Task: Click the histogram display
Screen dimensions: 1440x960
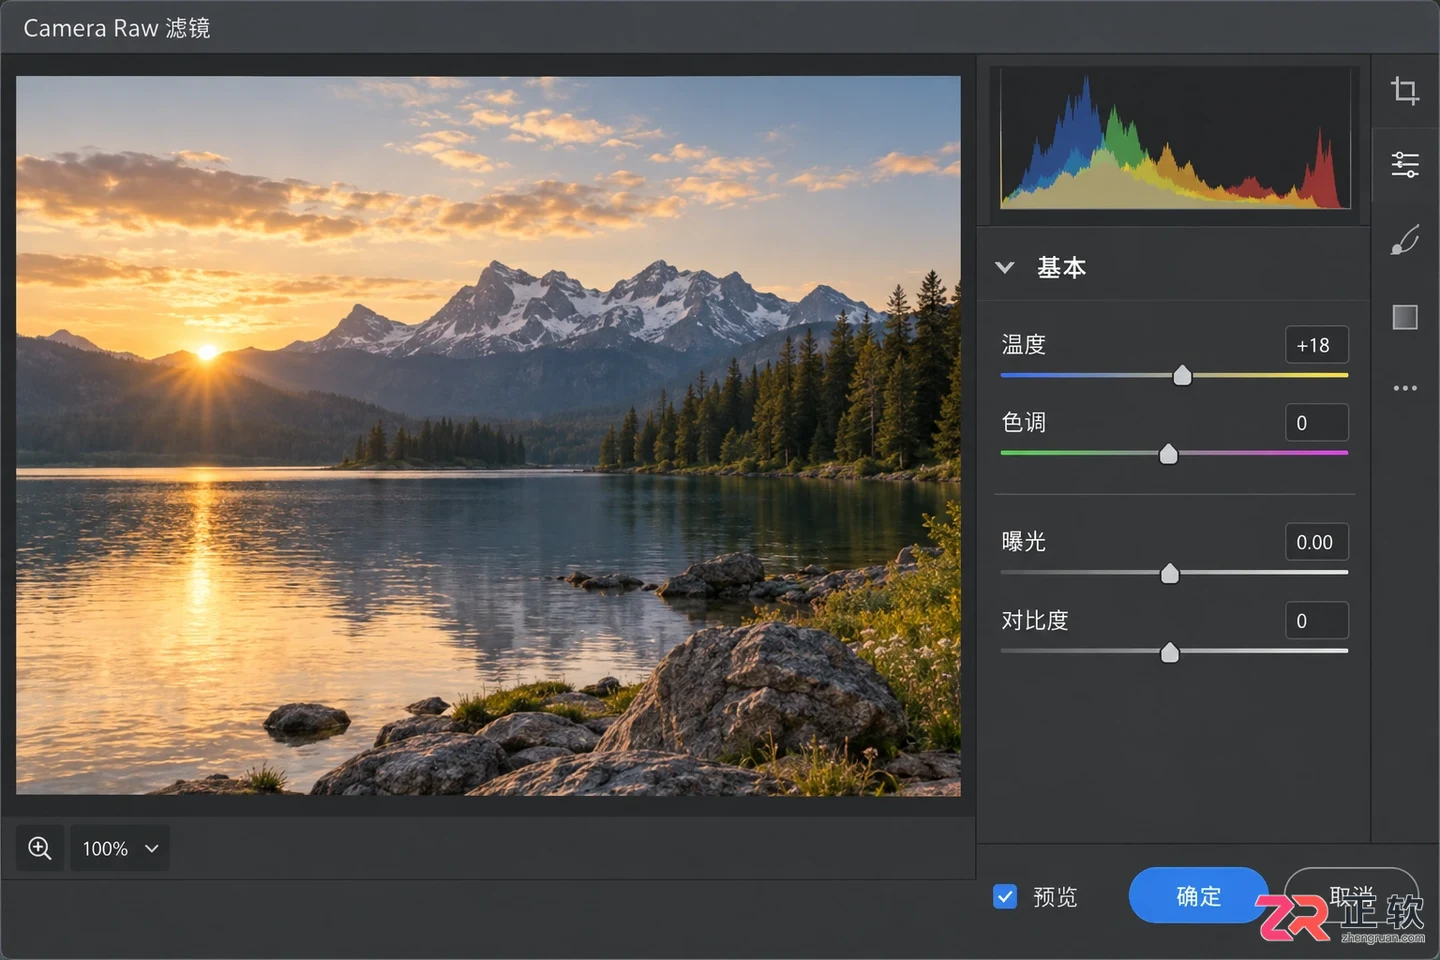Action: 1175,139
